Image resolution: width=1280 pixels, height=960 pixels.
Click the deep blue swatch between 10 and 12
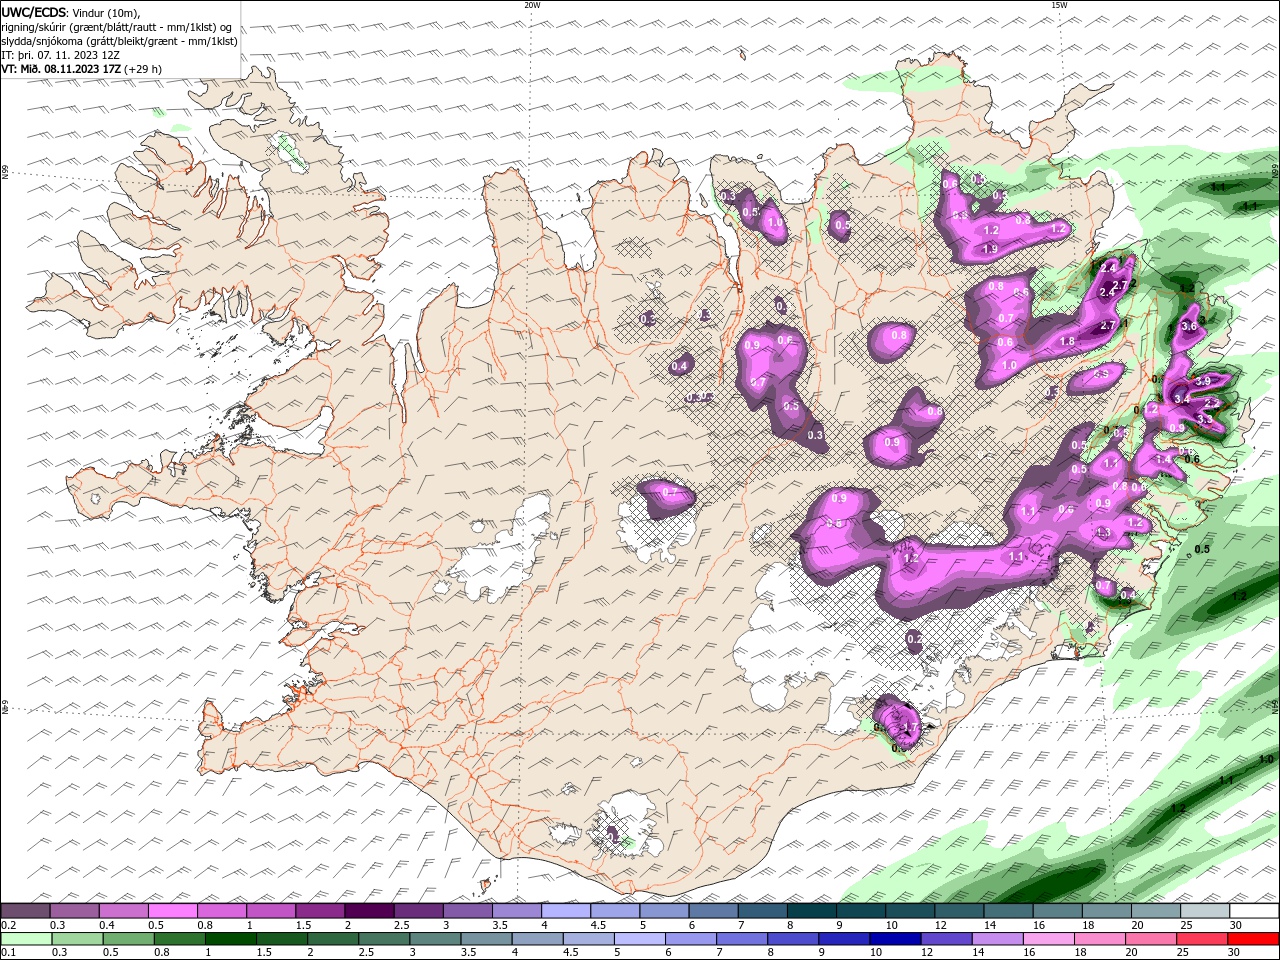[895, 939]
